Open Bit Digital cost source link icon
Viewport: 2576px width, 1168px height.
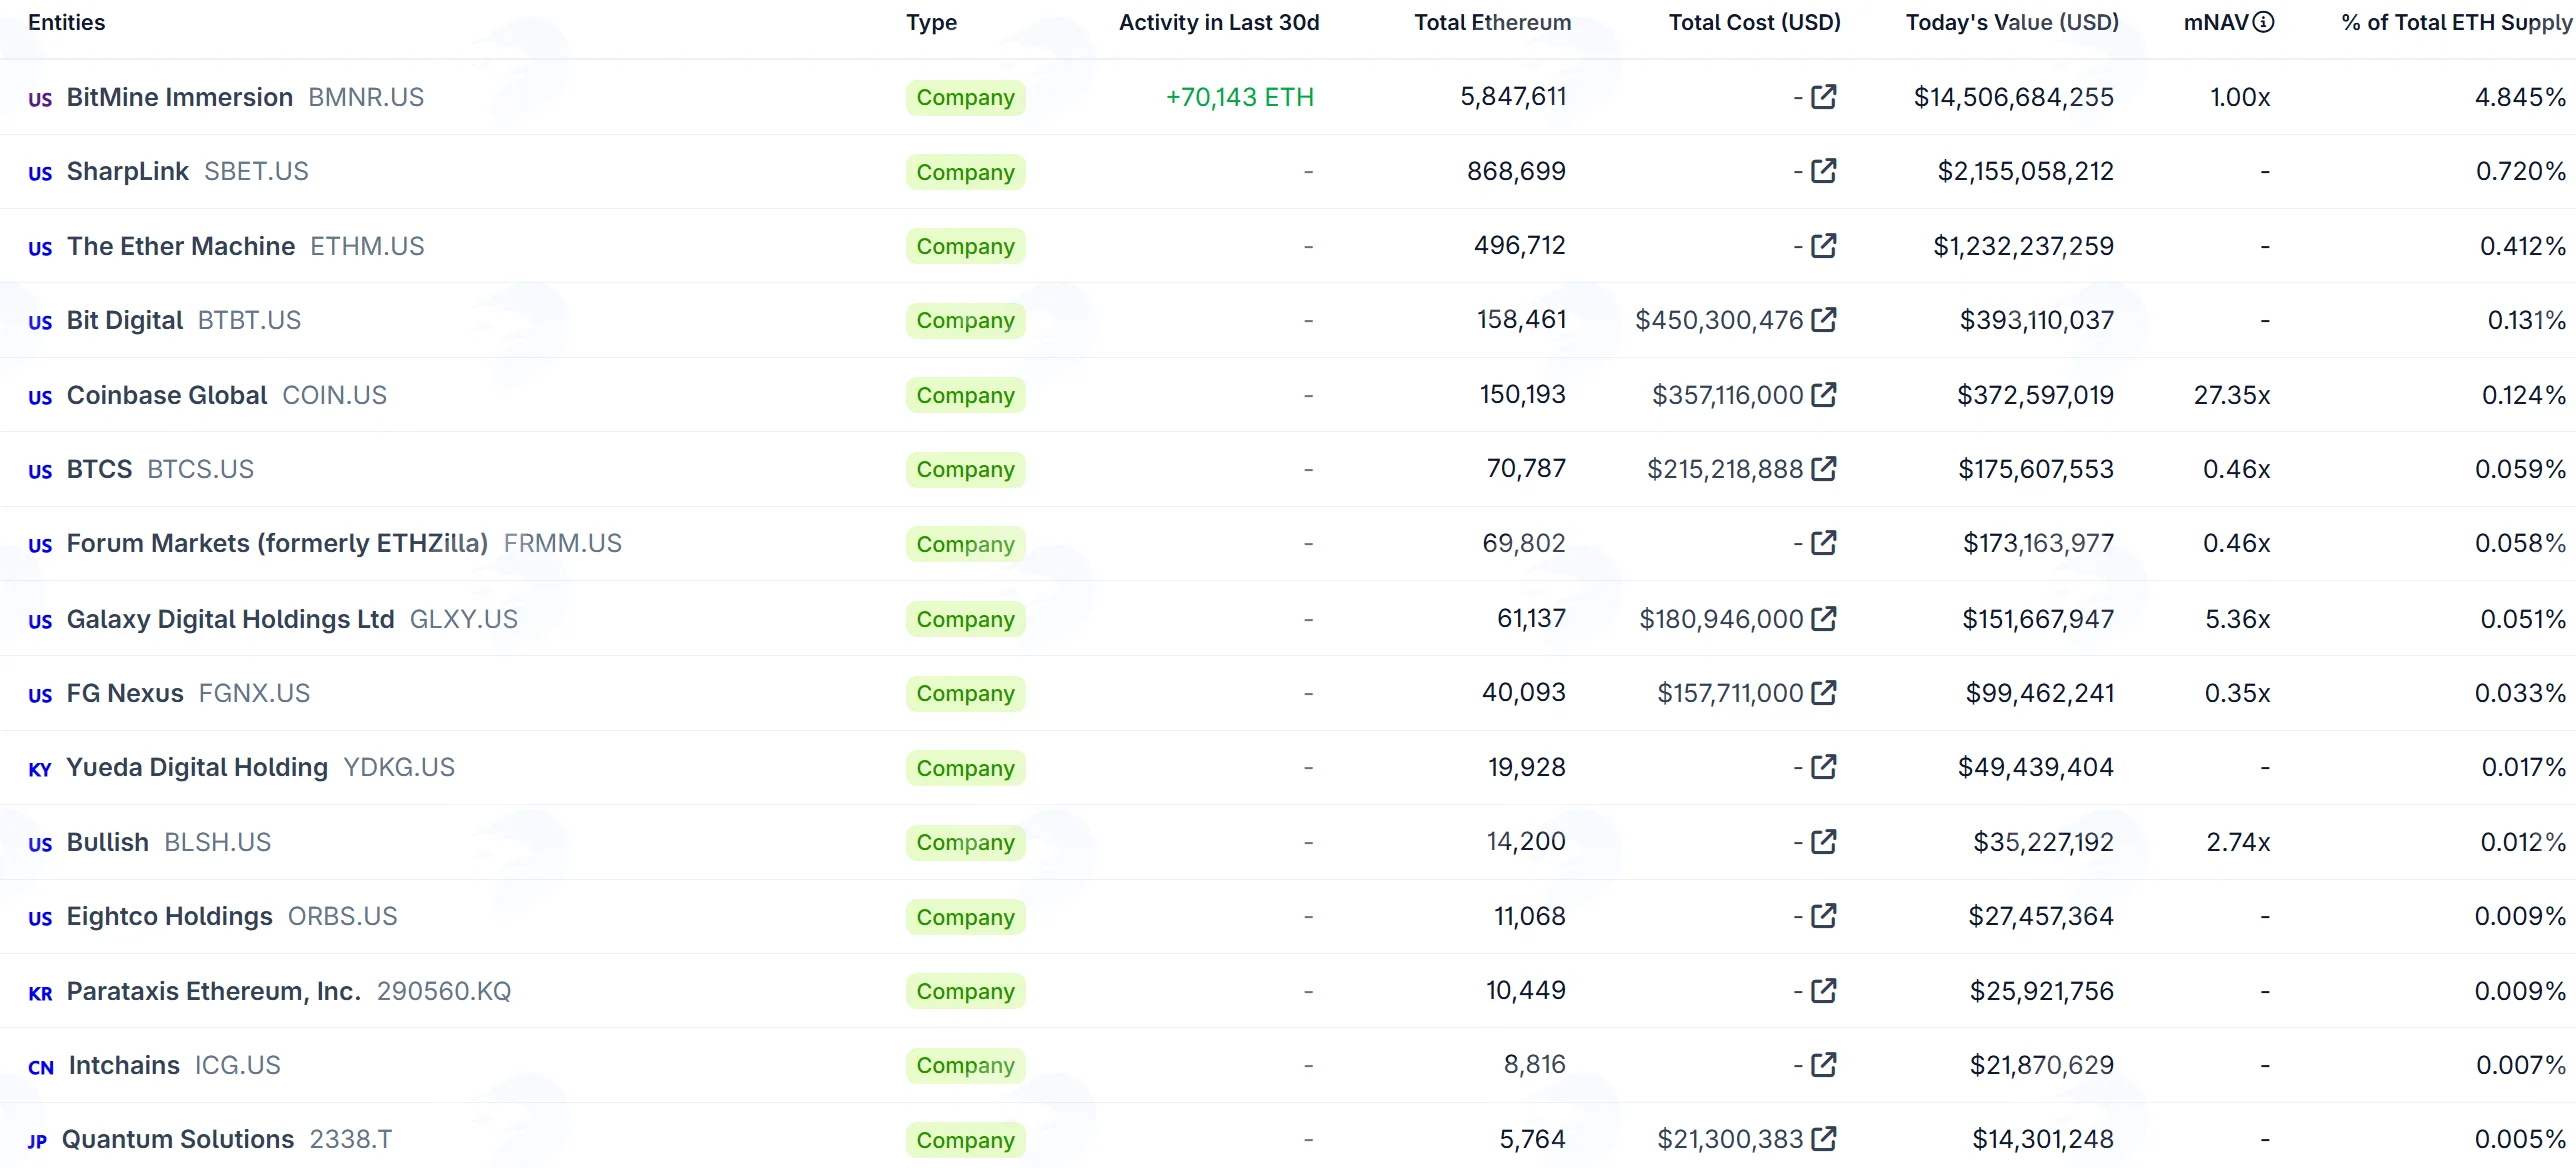(1824, 319)
